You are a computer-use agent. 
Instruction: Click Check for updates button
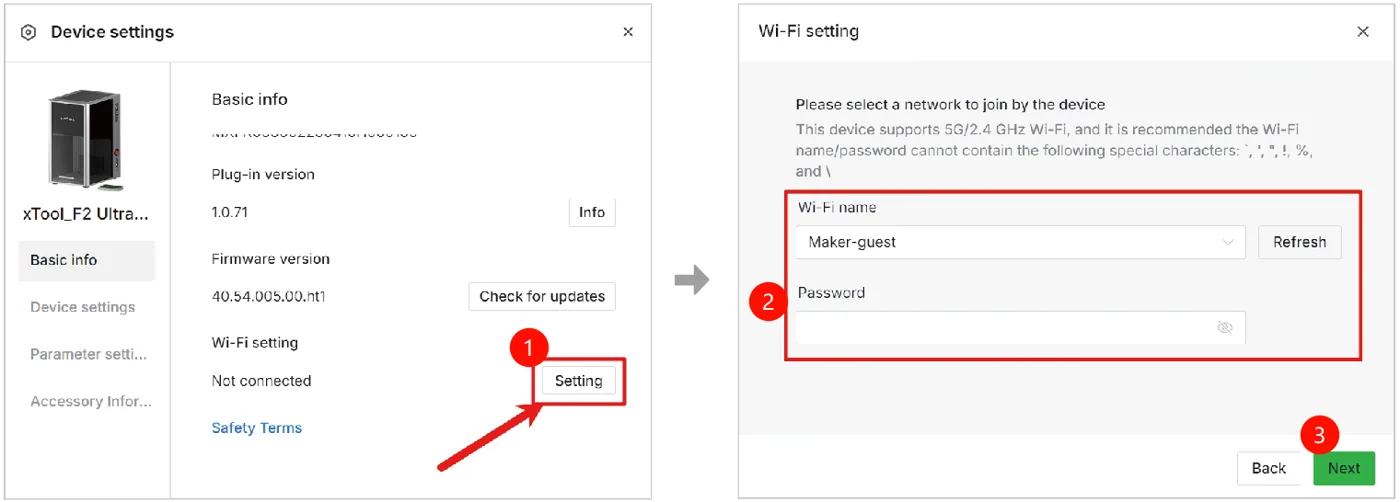(x=542, y=296)
